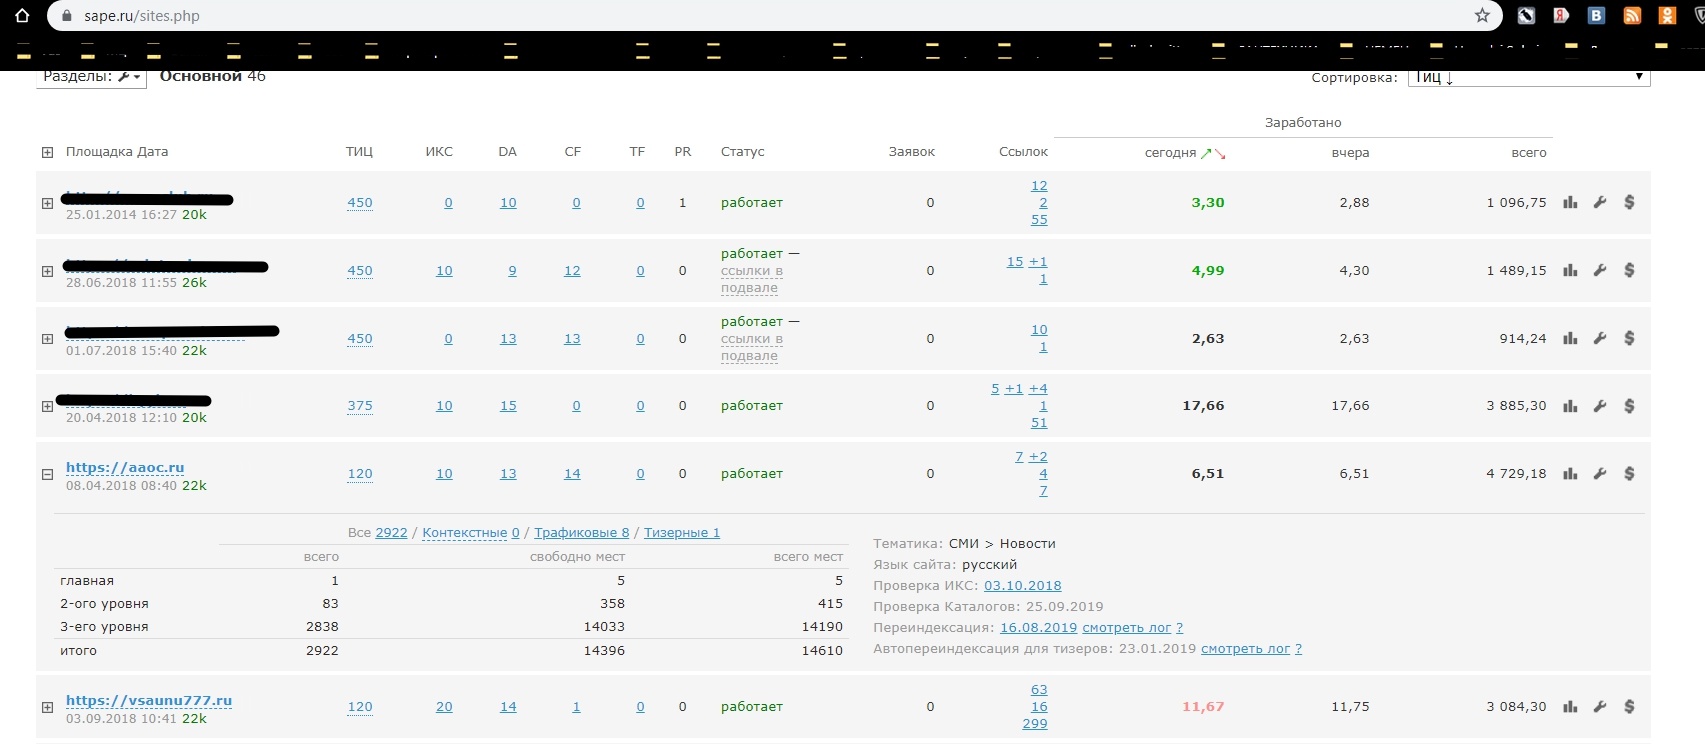Expand all rows using the header plus icon

(47, 152)
